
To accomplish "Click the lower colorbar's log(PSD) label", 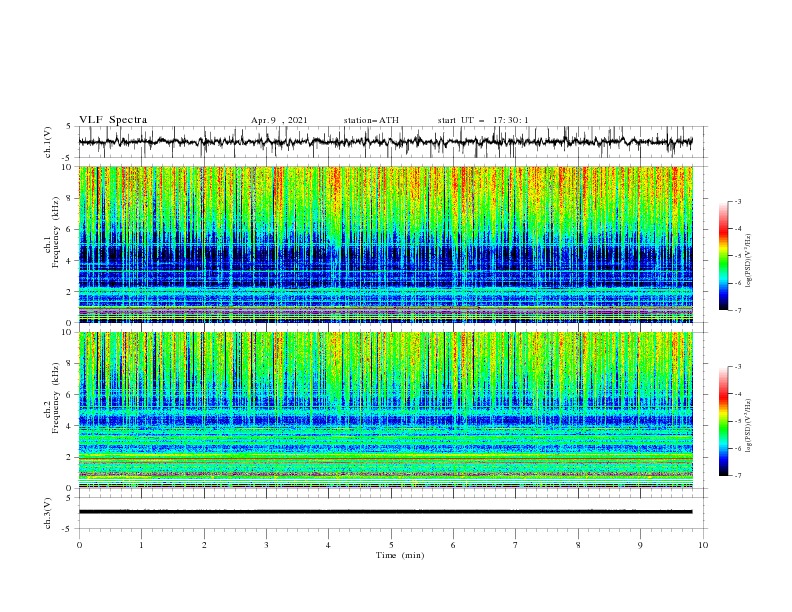I will point(750,425).
